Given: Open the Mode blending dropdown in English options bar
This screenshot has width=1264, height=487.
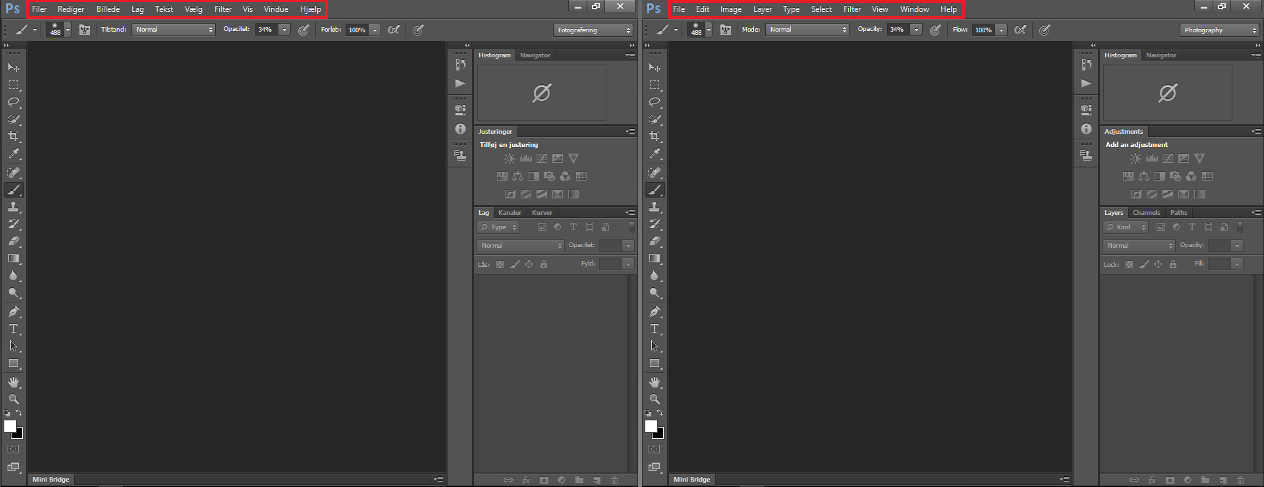Looking at the screenshot, I should click(808, 30).
